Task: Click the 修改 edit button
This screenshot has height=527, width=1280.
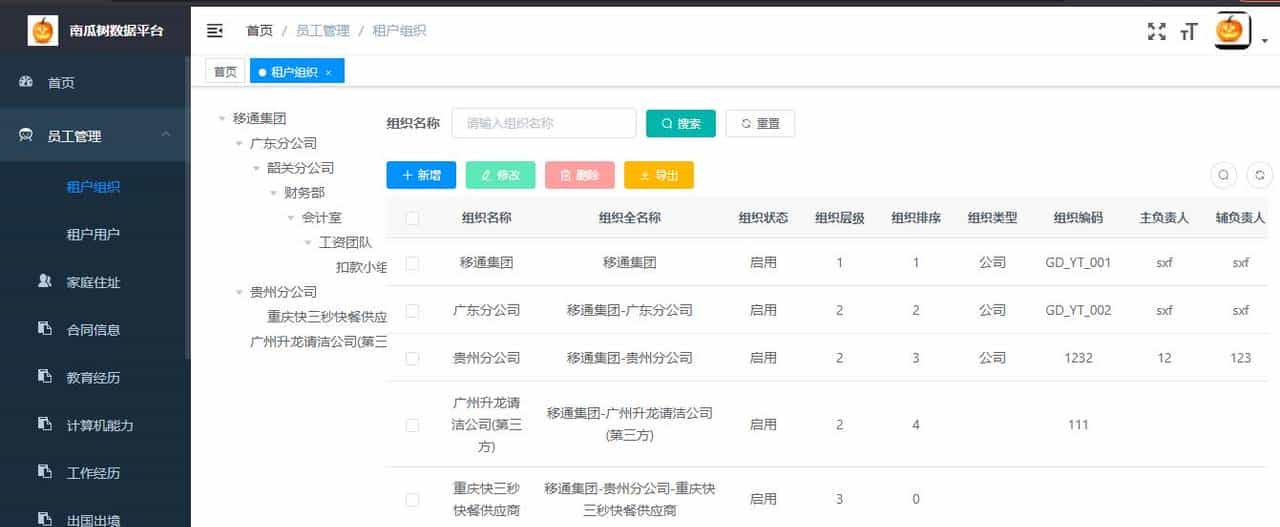Action: (501, 175)
